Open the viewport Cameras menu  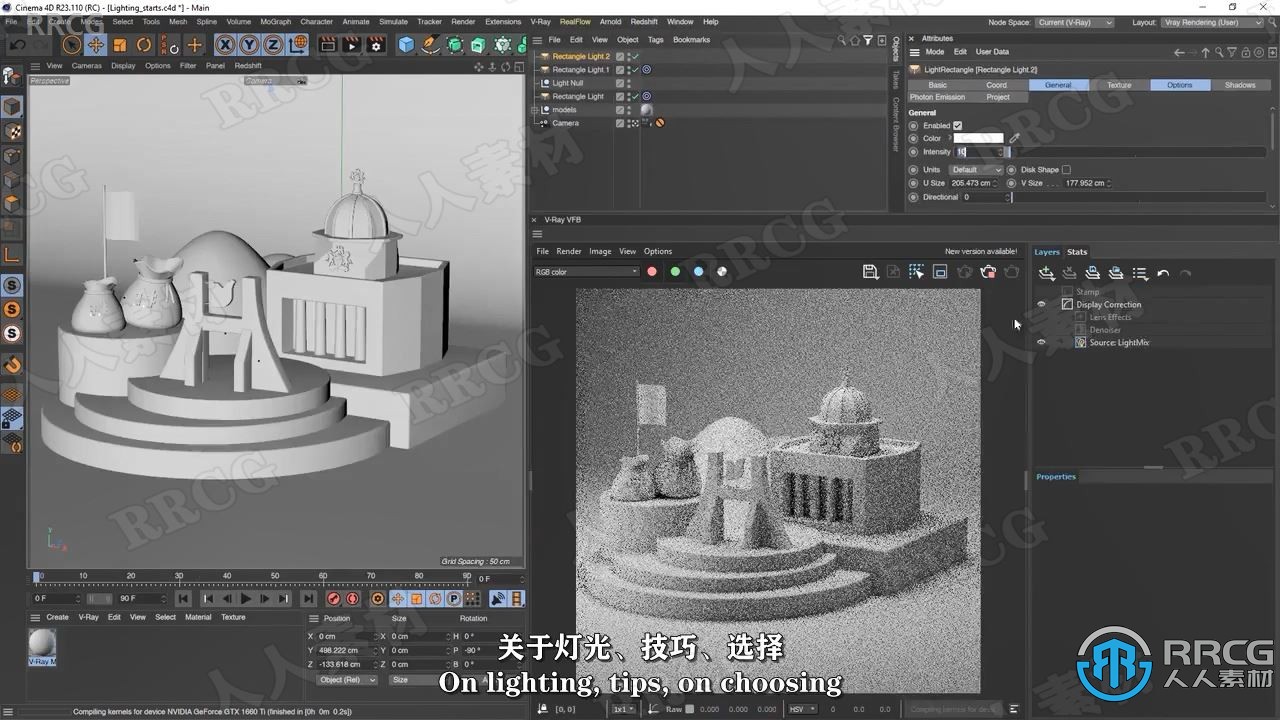pos(86,66)
